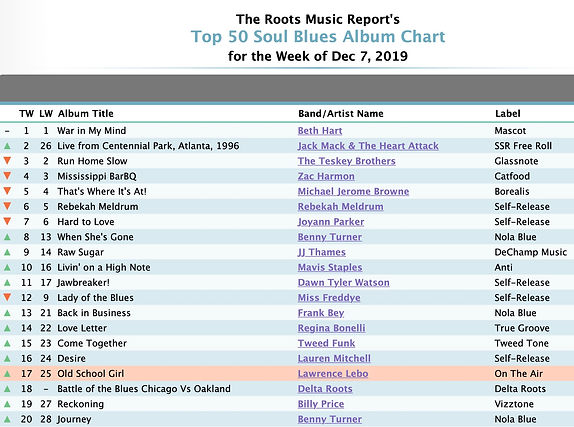
Task: Click the On The Air label cell
Action: pyautogui.click(x=519, y=374)
